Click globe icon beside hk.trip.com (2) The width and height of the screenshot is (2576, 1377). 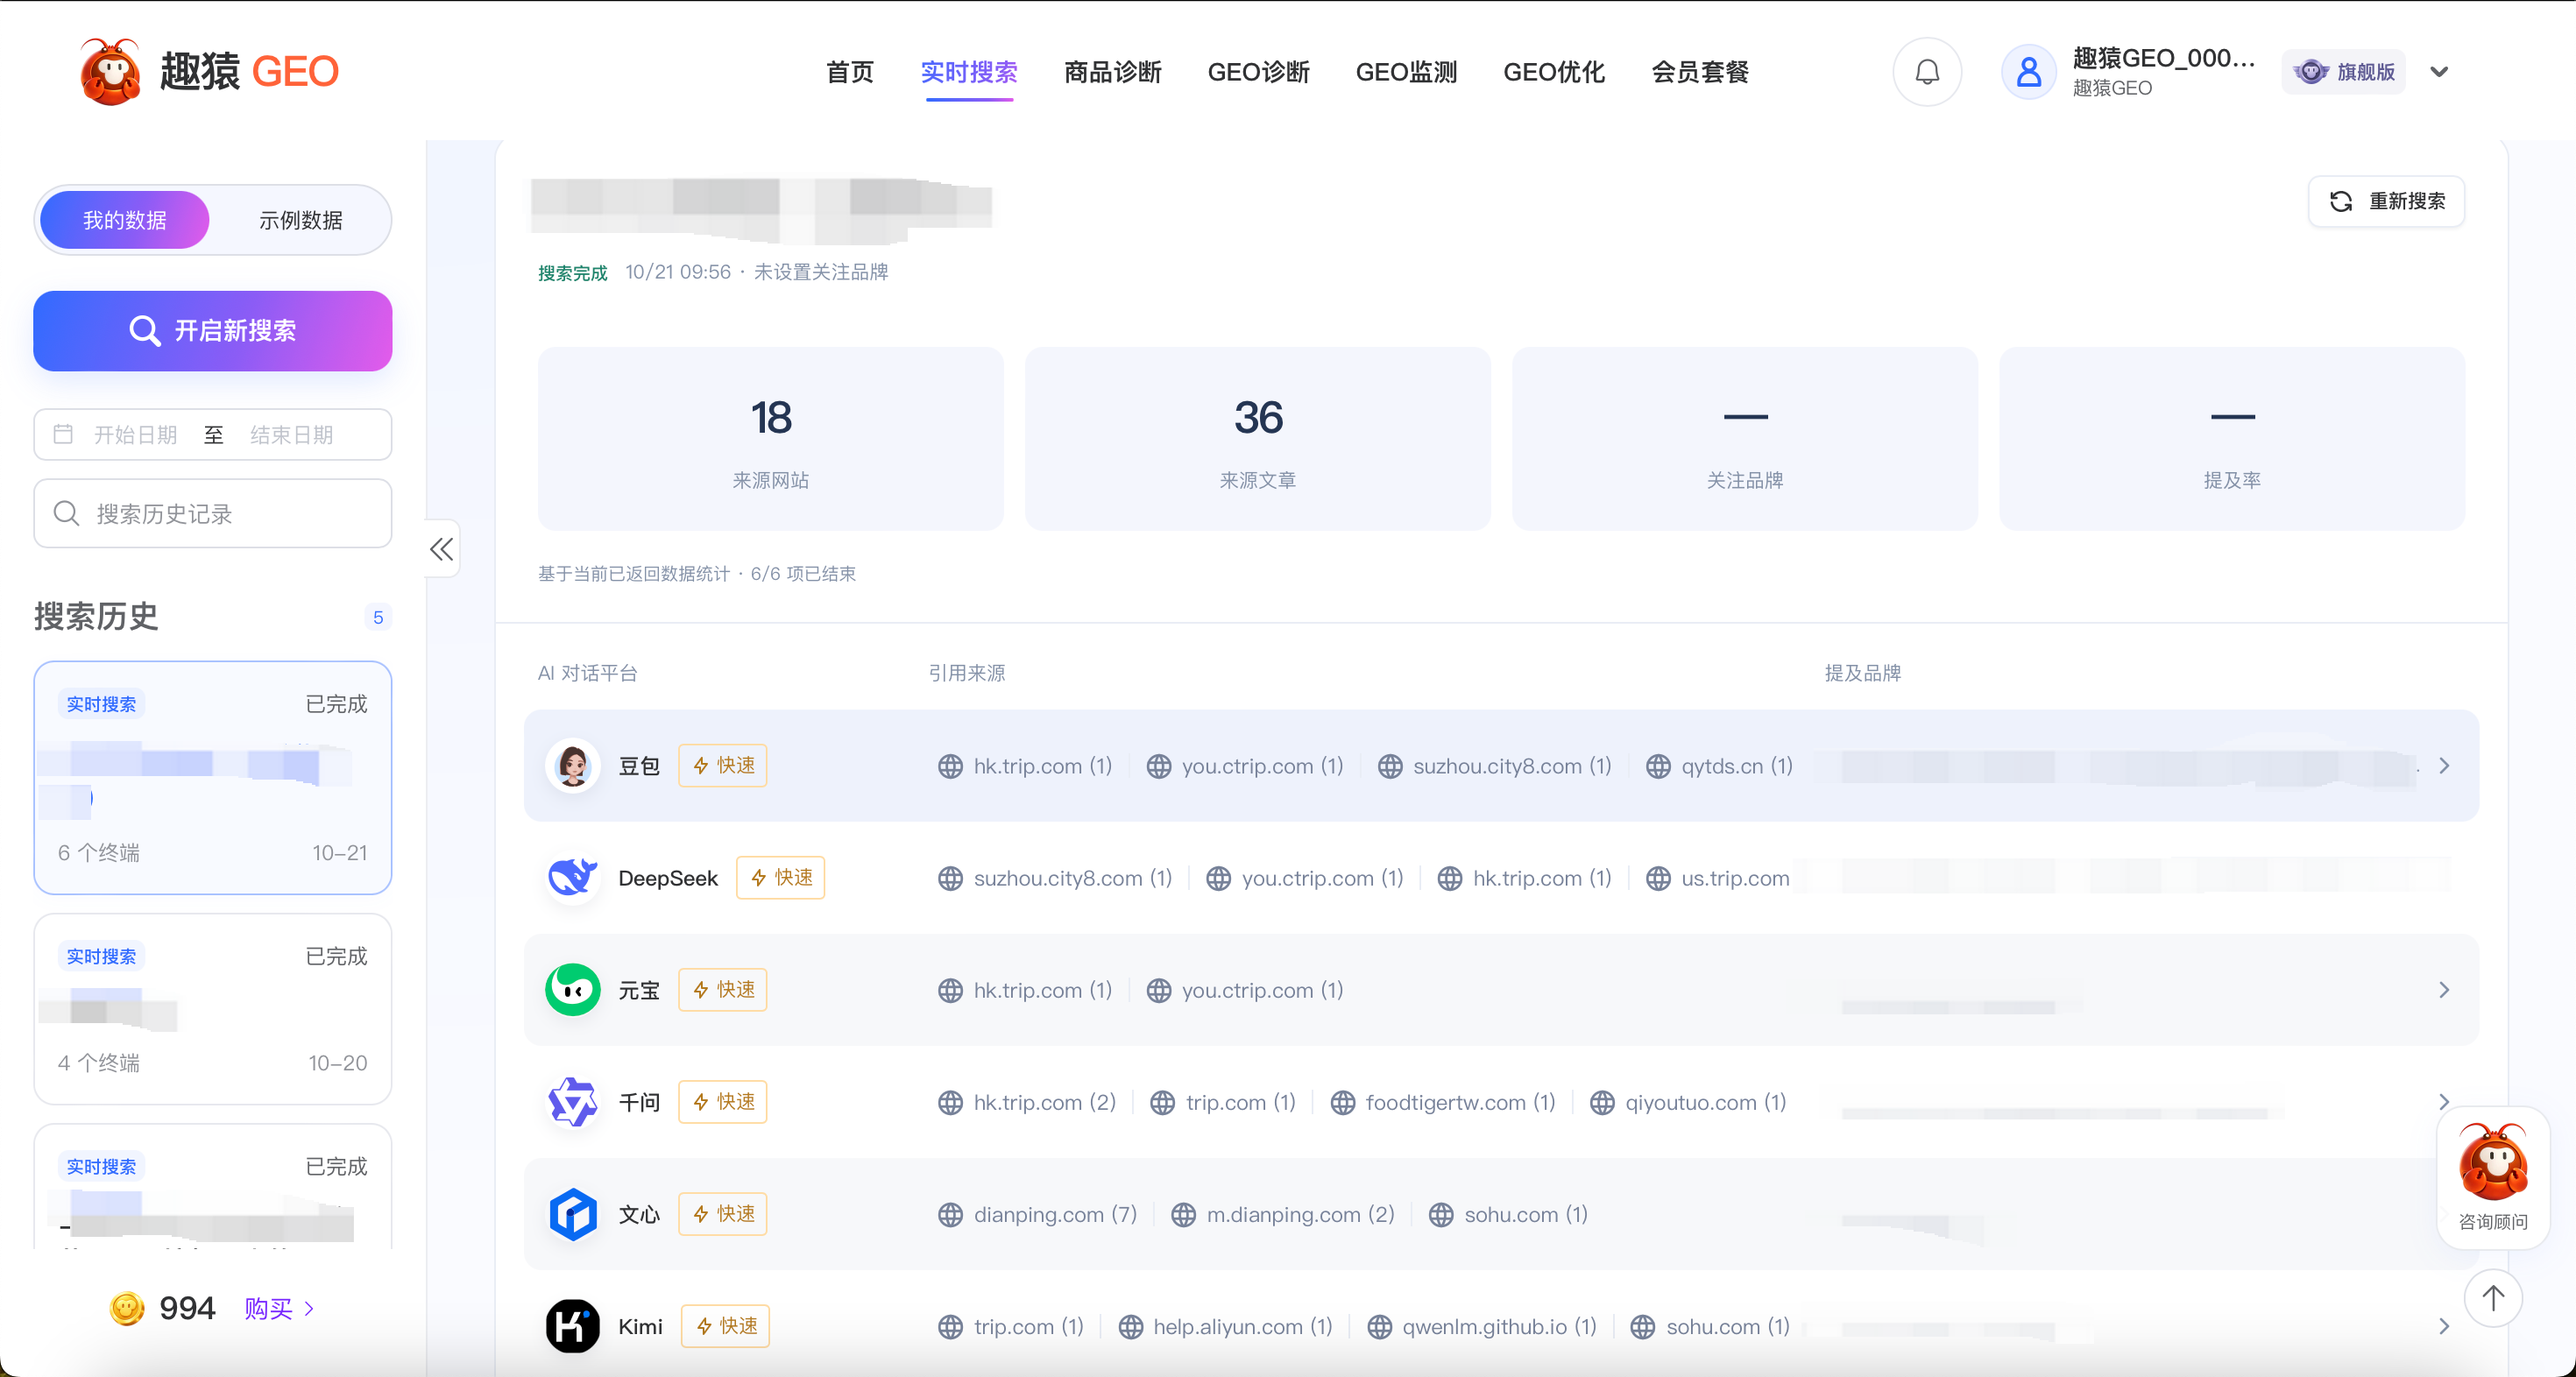coord(950,1102)
